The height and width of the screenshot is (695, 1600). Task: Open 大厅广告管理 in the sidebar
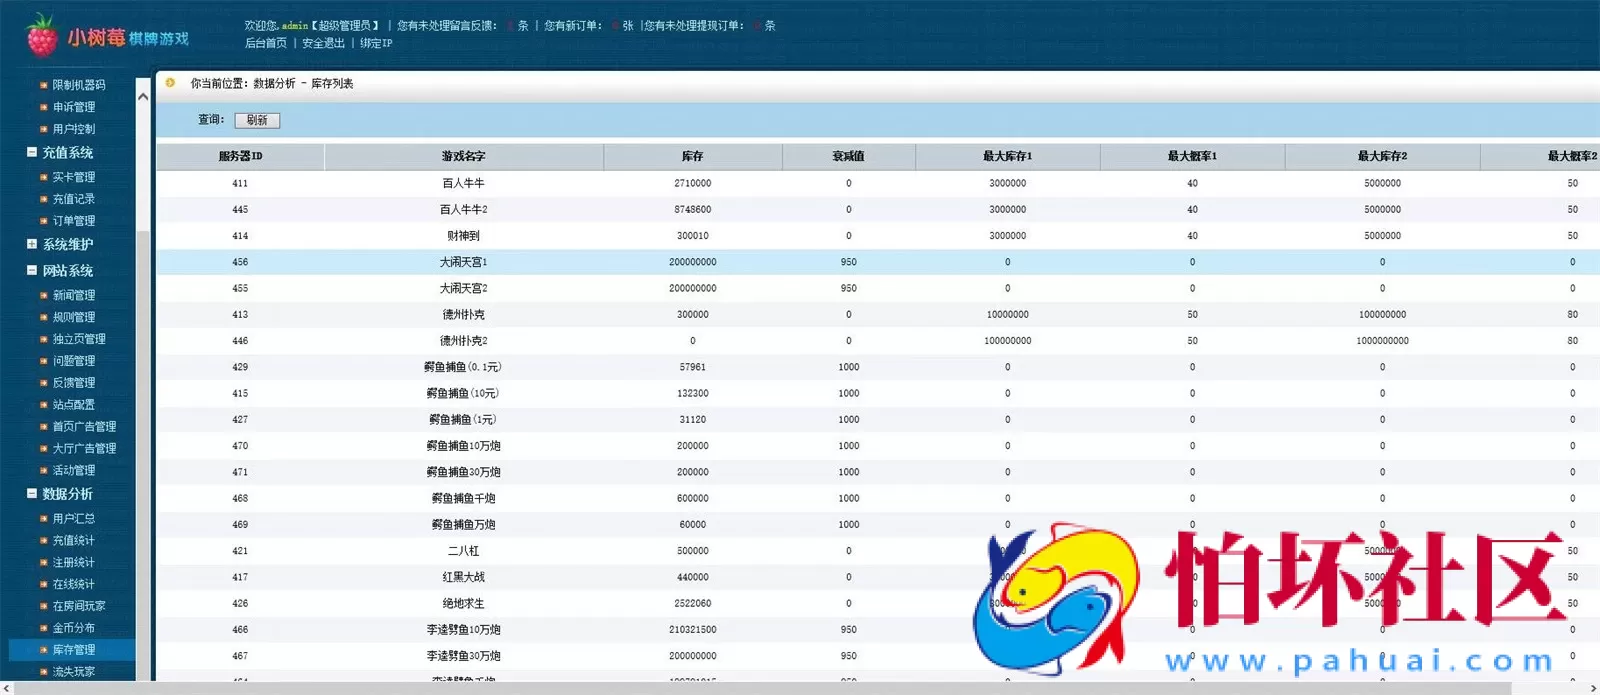84,449
